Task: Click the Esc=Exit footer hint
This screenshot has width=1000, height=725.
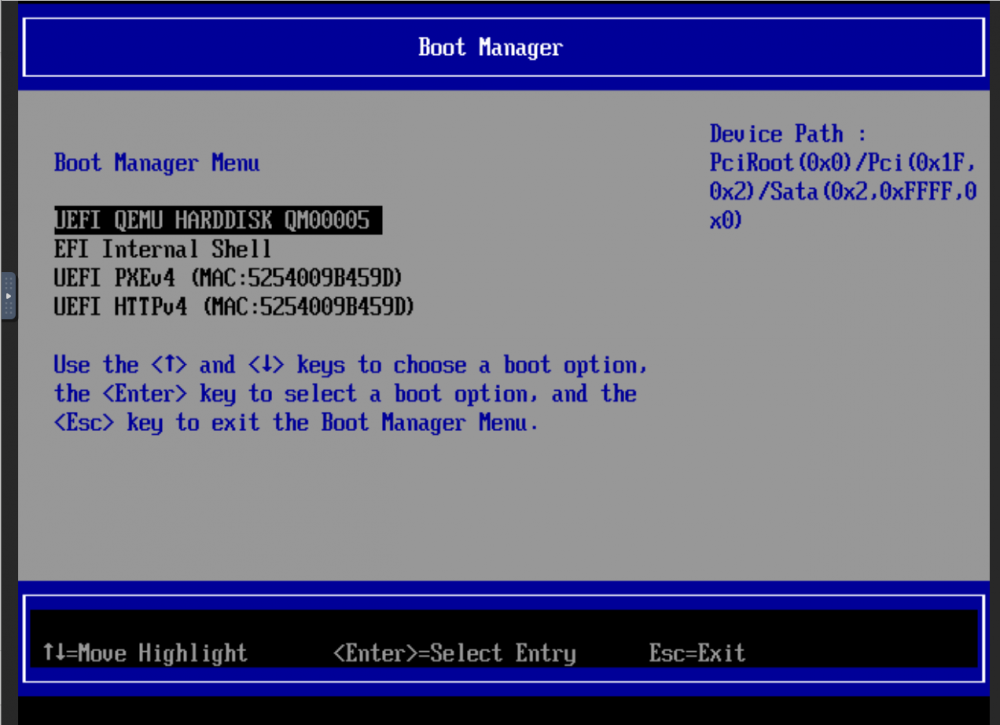Action: pos(697,653)
